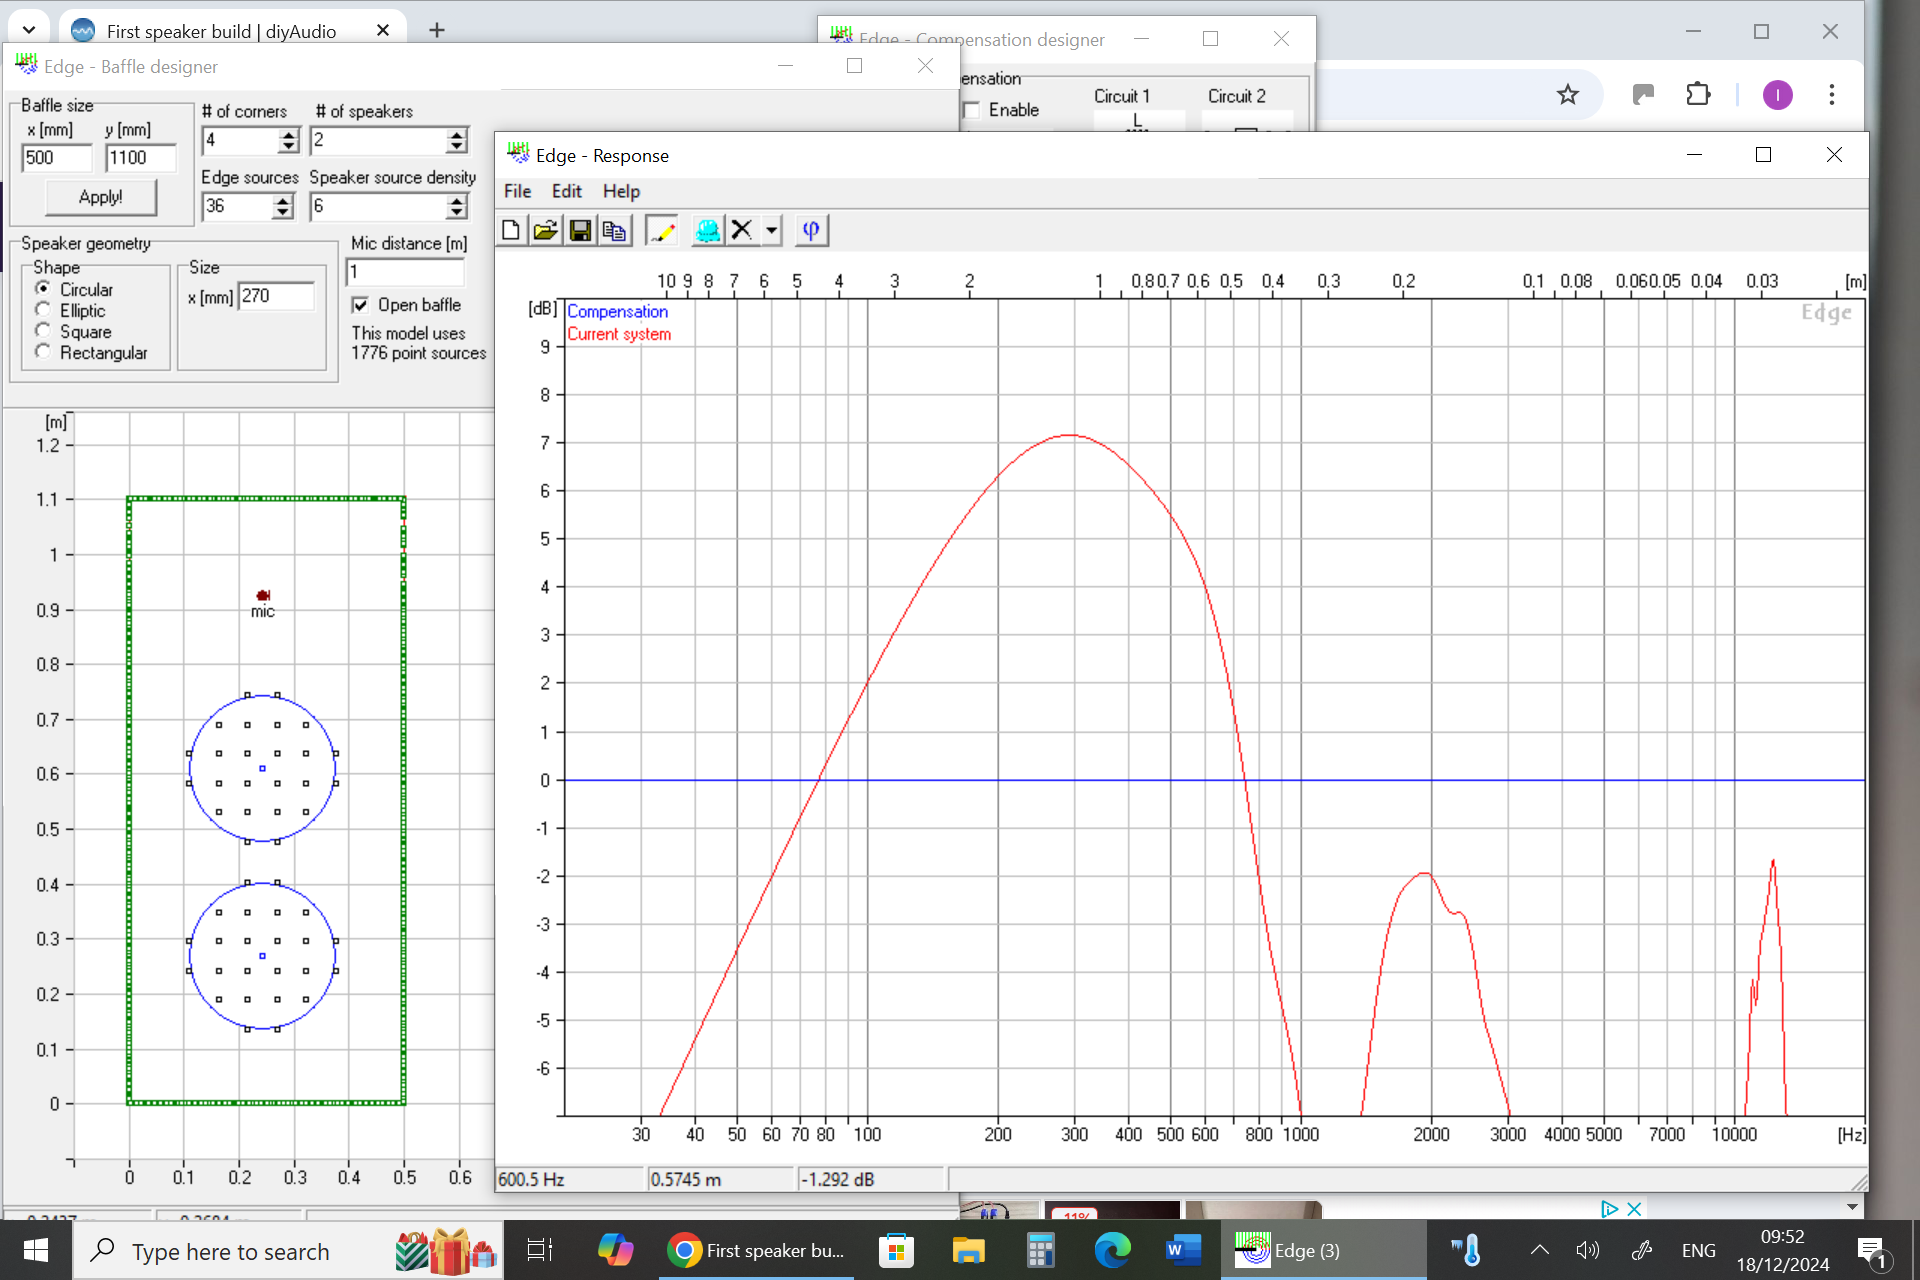Select the Elliptic speaker shape
Viewport: 1920px width, 1280px height.
(x=43, y=309)
